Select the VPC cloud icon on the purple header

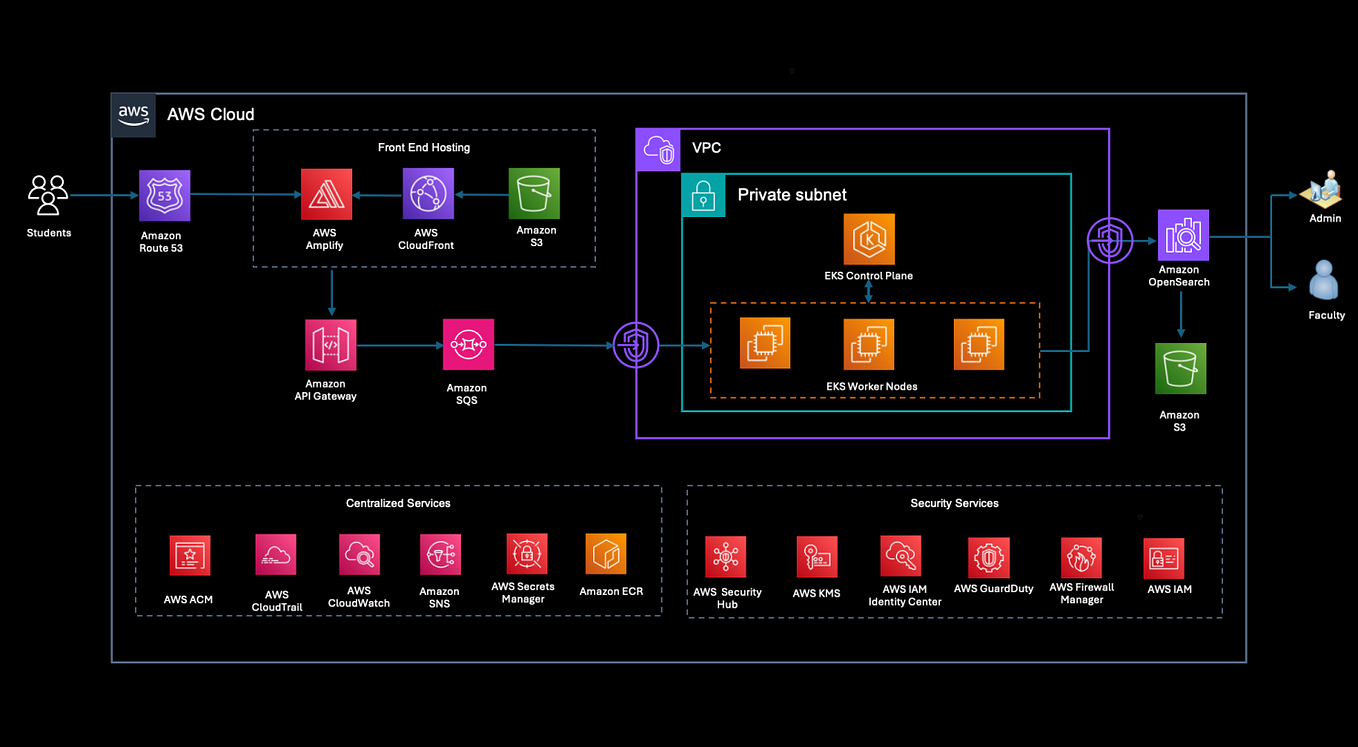click(x=657, y=148)
